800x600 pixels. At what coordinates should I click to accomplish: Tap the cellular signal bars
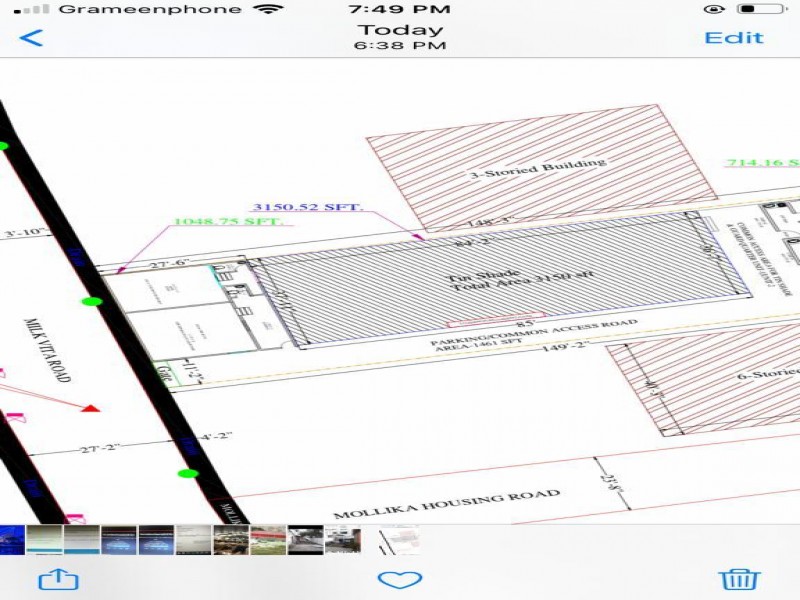pos(34,9)
